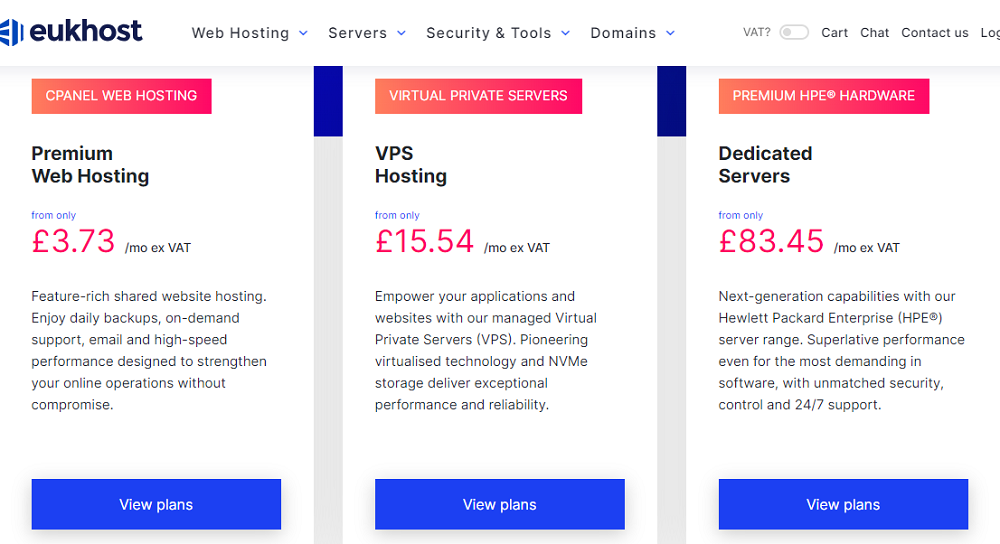
Task: View plans for Dedicated Servers
Action: pos(843,504)
